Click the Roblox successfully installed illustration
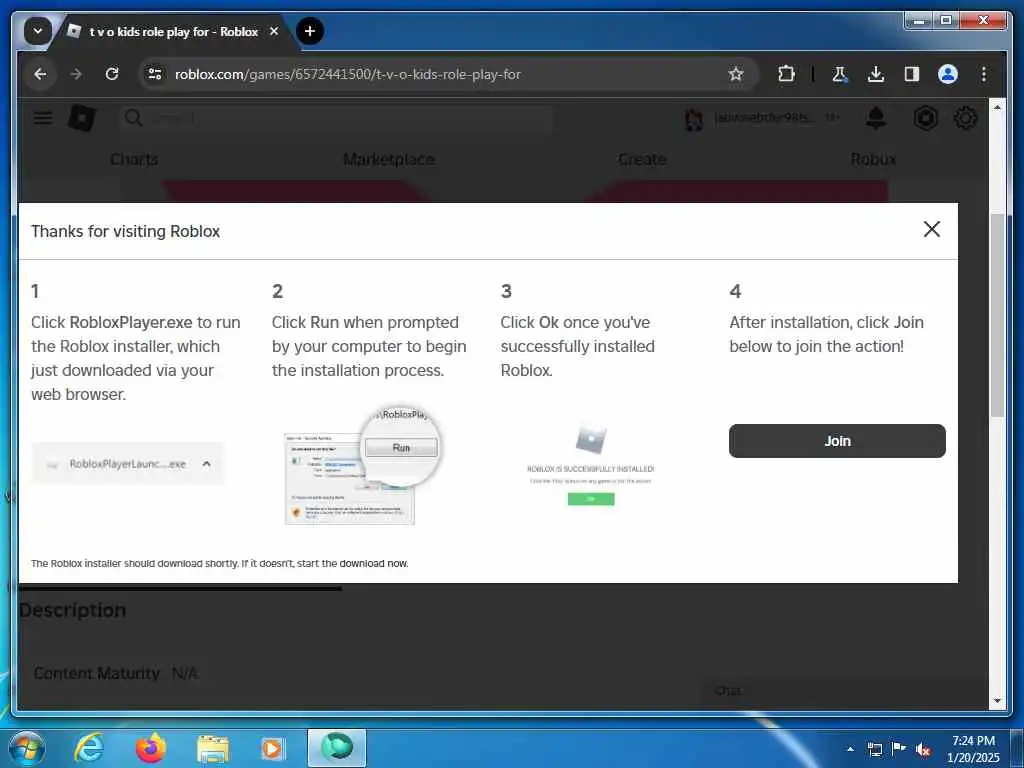Image resolution: width=1024 pixels, height=768 pixels. 590,466
